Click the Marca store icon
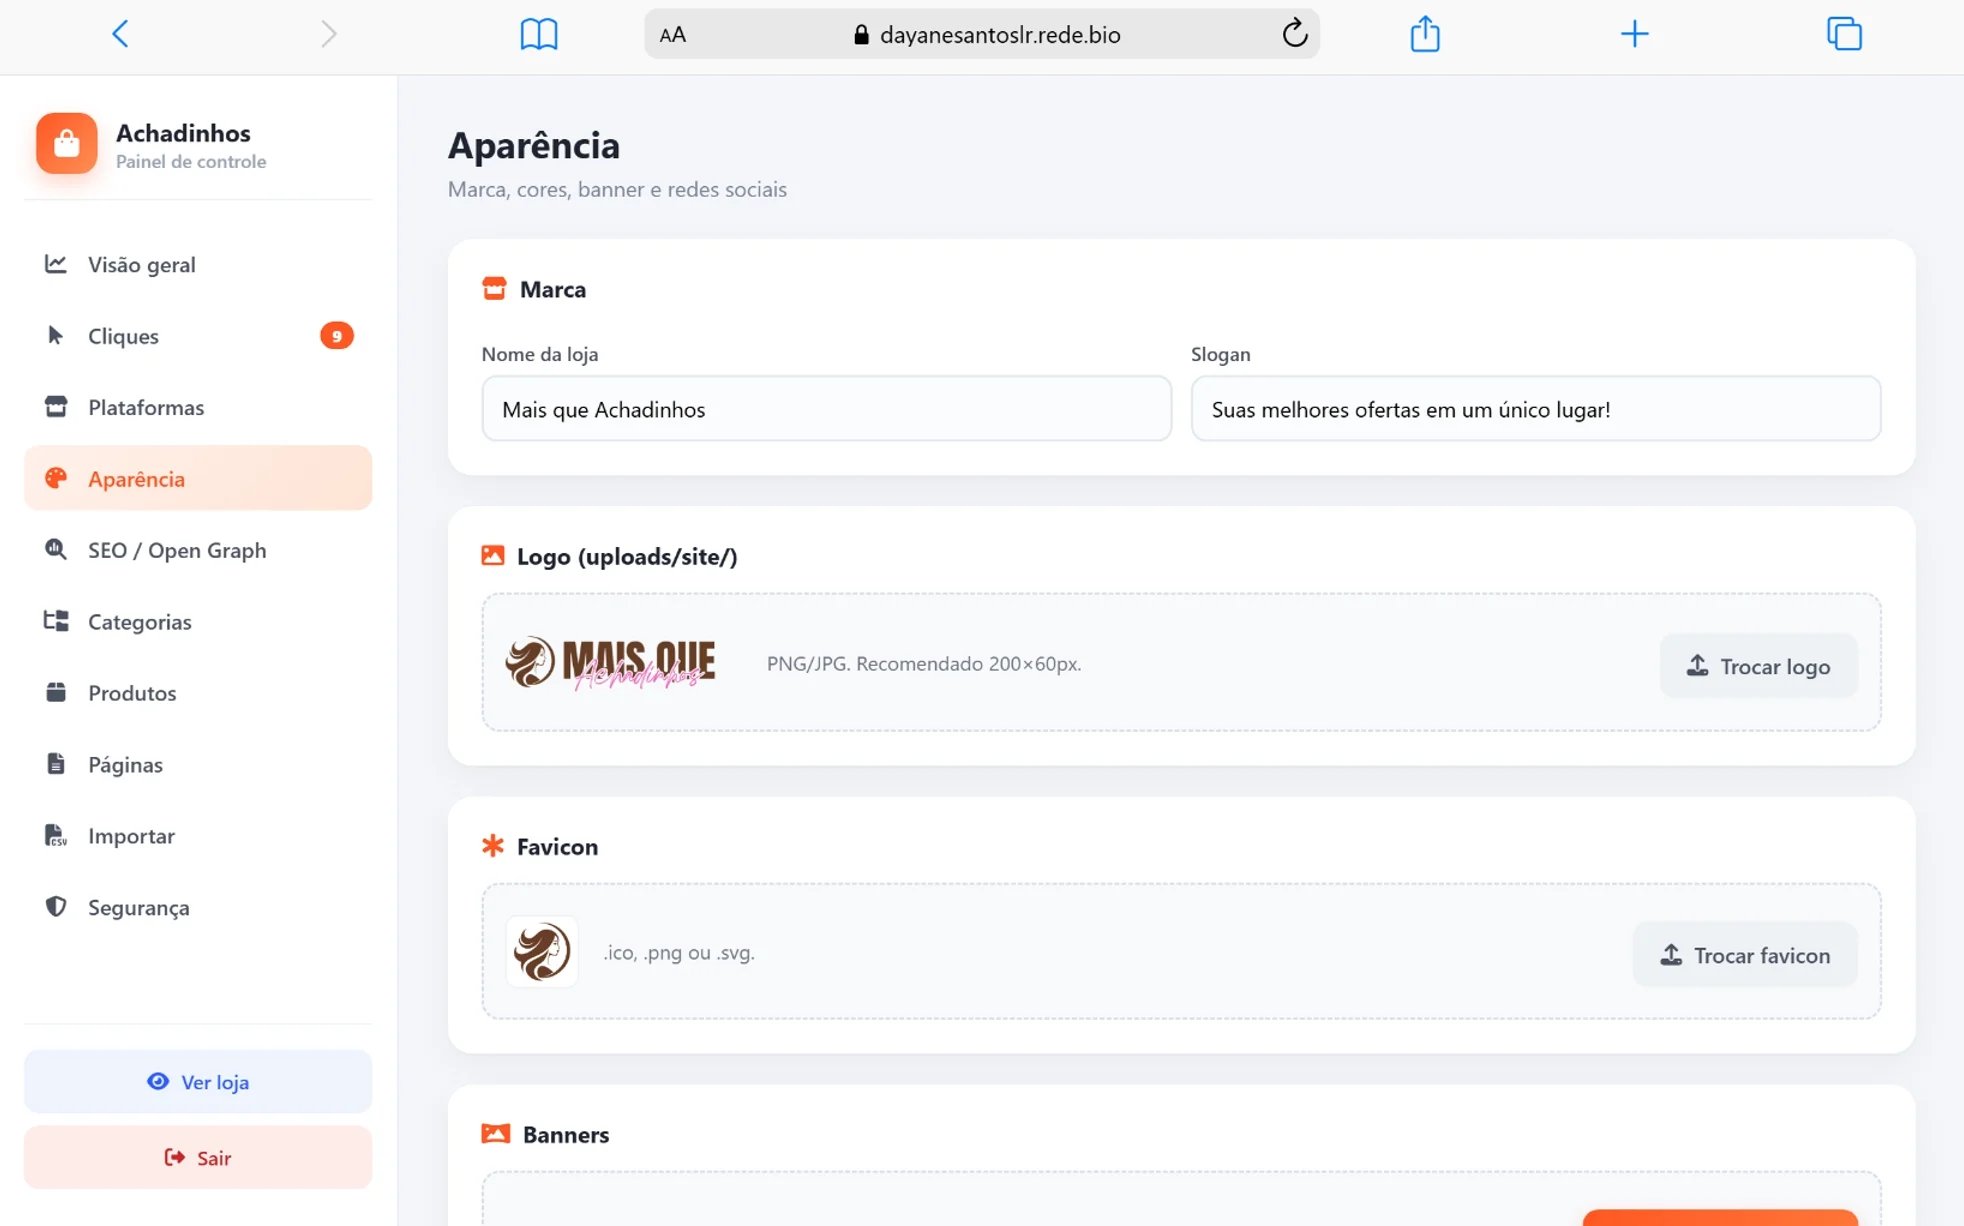Screen dimensions: 1964x1226 pyautogui.click(x=494, y=289)
